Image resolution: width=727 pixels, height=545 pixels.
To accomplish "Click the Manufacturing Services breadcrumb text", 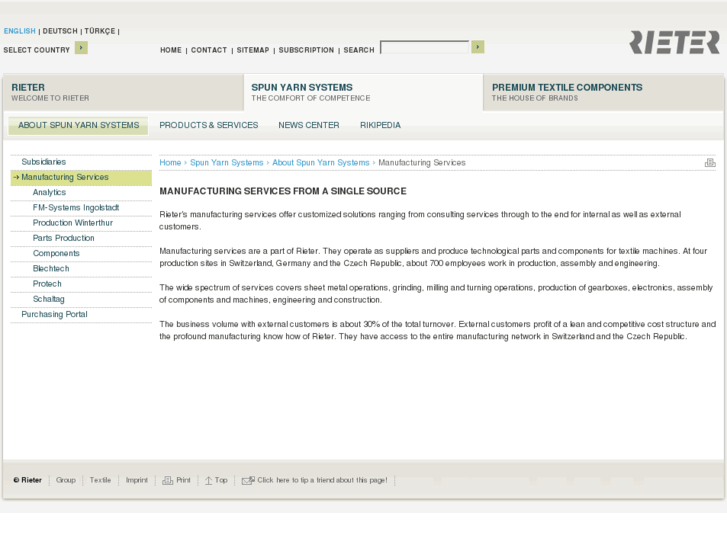I will 422,163.
